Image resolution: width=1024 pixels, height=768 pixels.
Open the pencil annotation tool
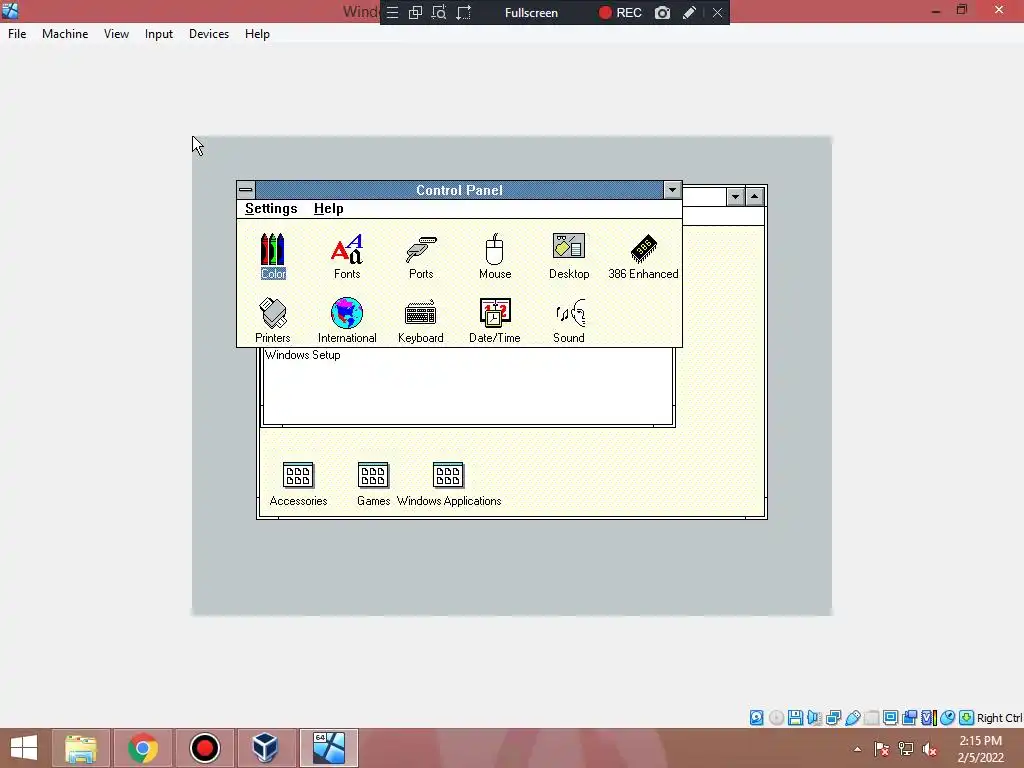tap(689, 12)
